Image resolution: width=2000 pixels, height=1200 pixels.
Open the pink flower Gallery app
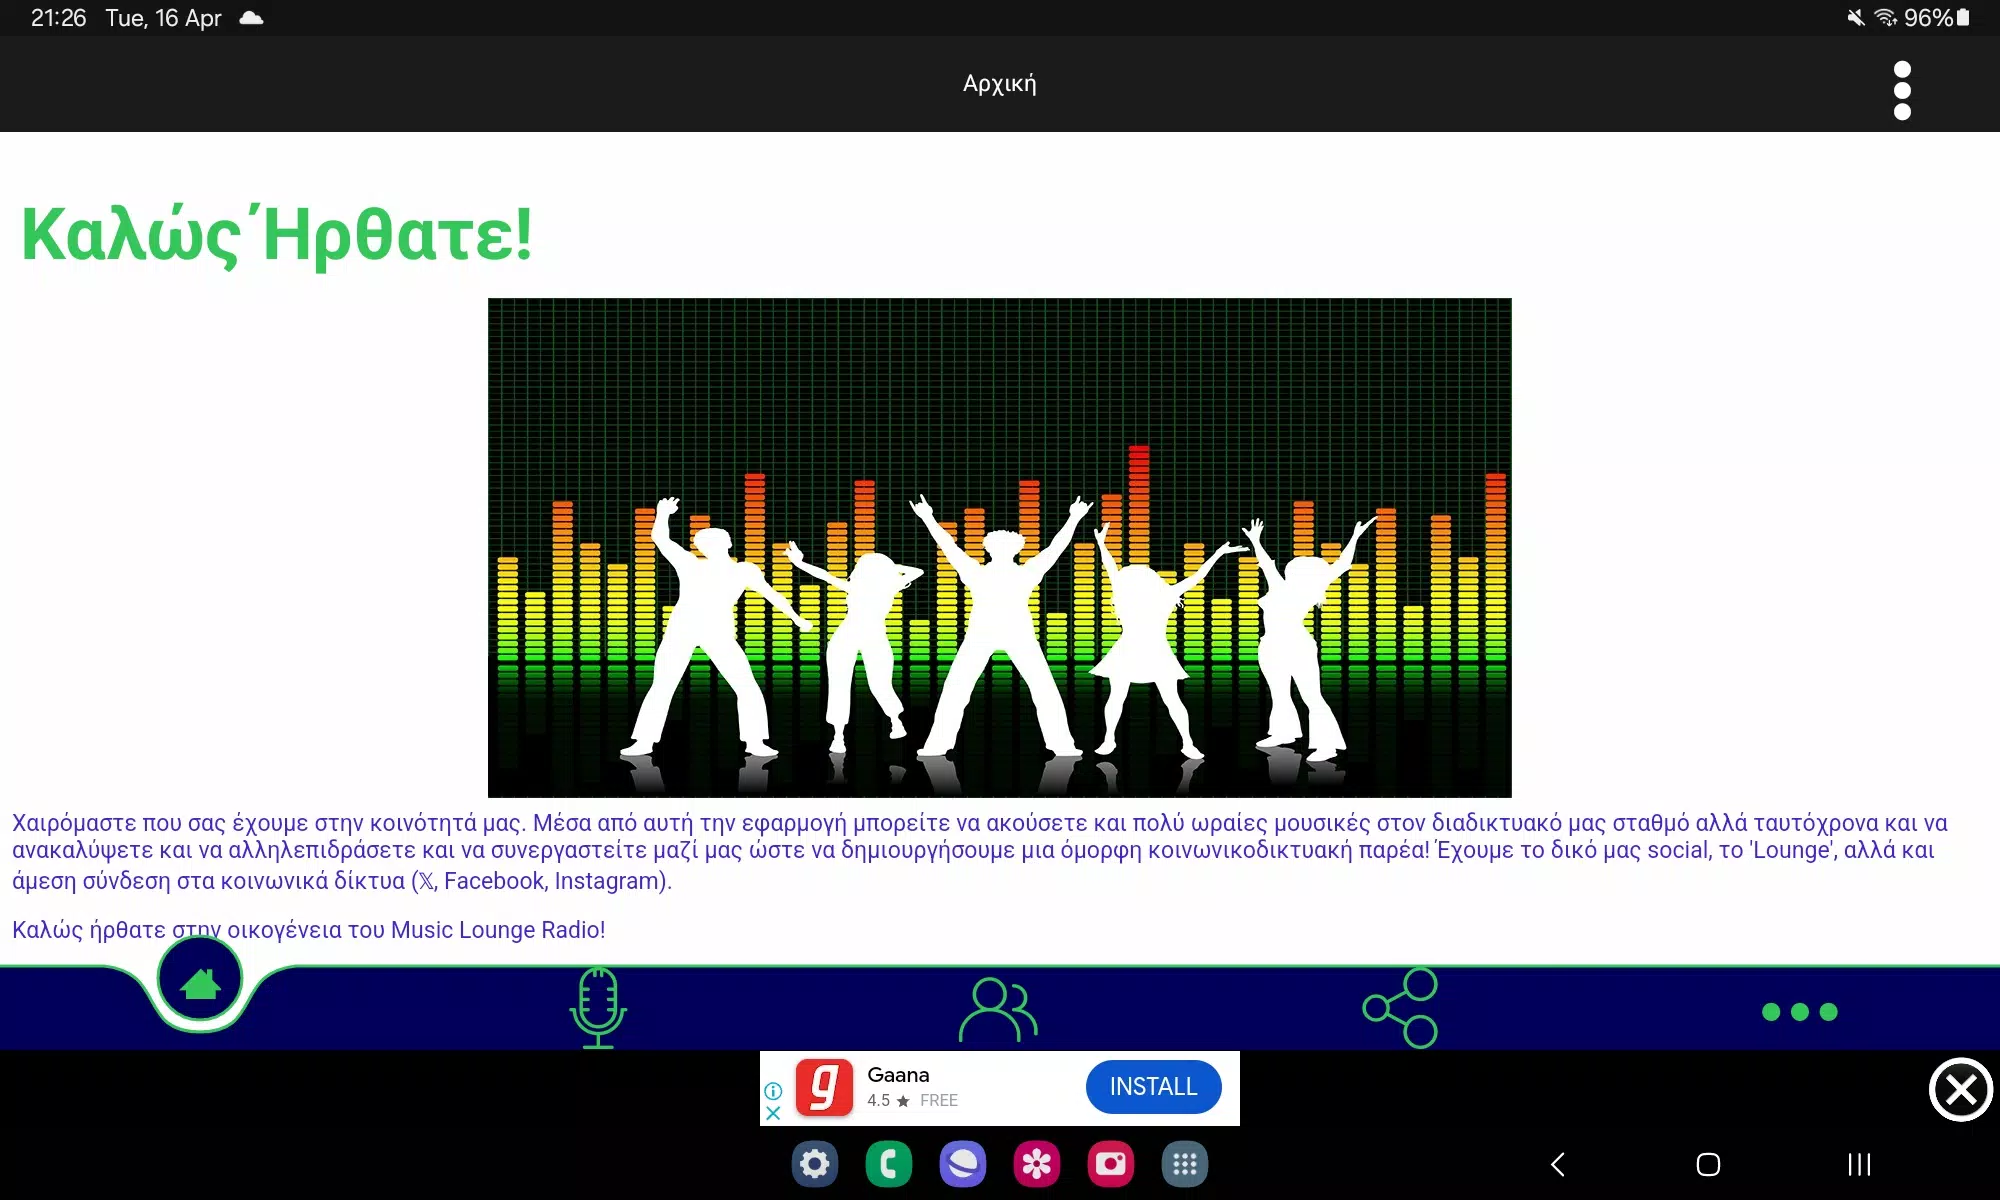pyautogui.click(x=1037, y=1164)
